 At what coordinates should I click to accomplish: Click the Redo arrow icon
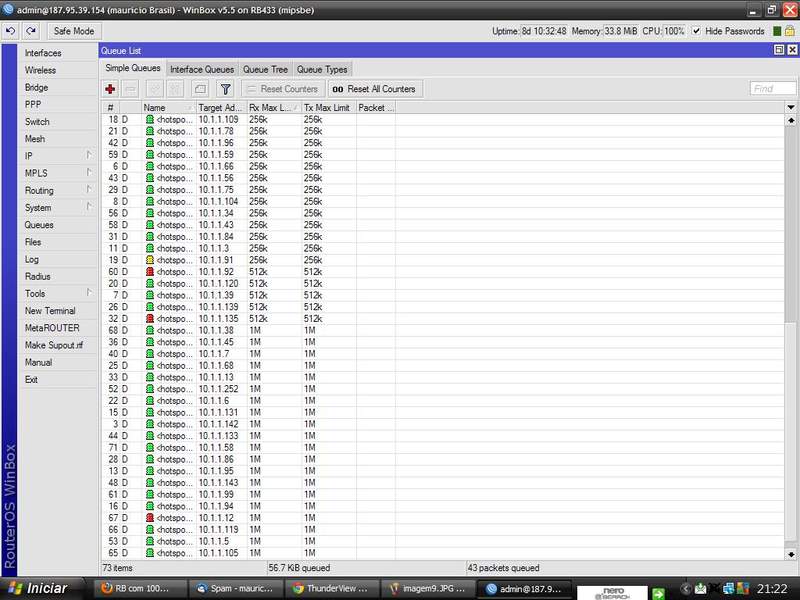[31, 31]
